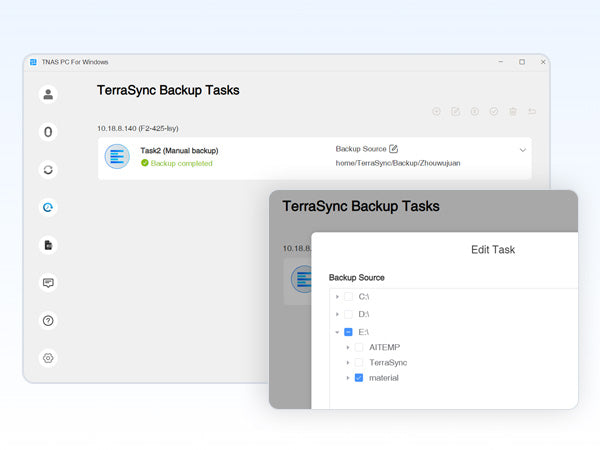The width and height of the screenshot is (600, 450).
Task: Expand Task2 details with the chevron
Action: click(522, 150)
